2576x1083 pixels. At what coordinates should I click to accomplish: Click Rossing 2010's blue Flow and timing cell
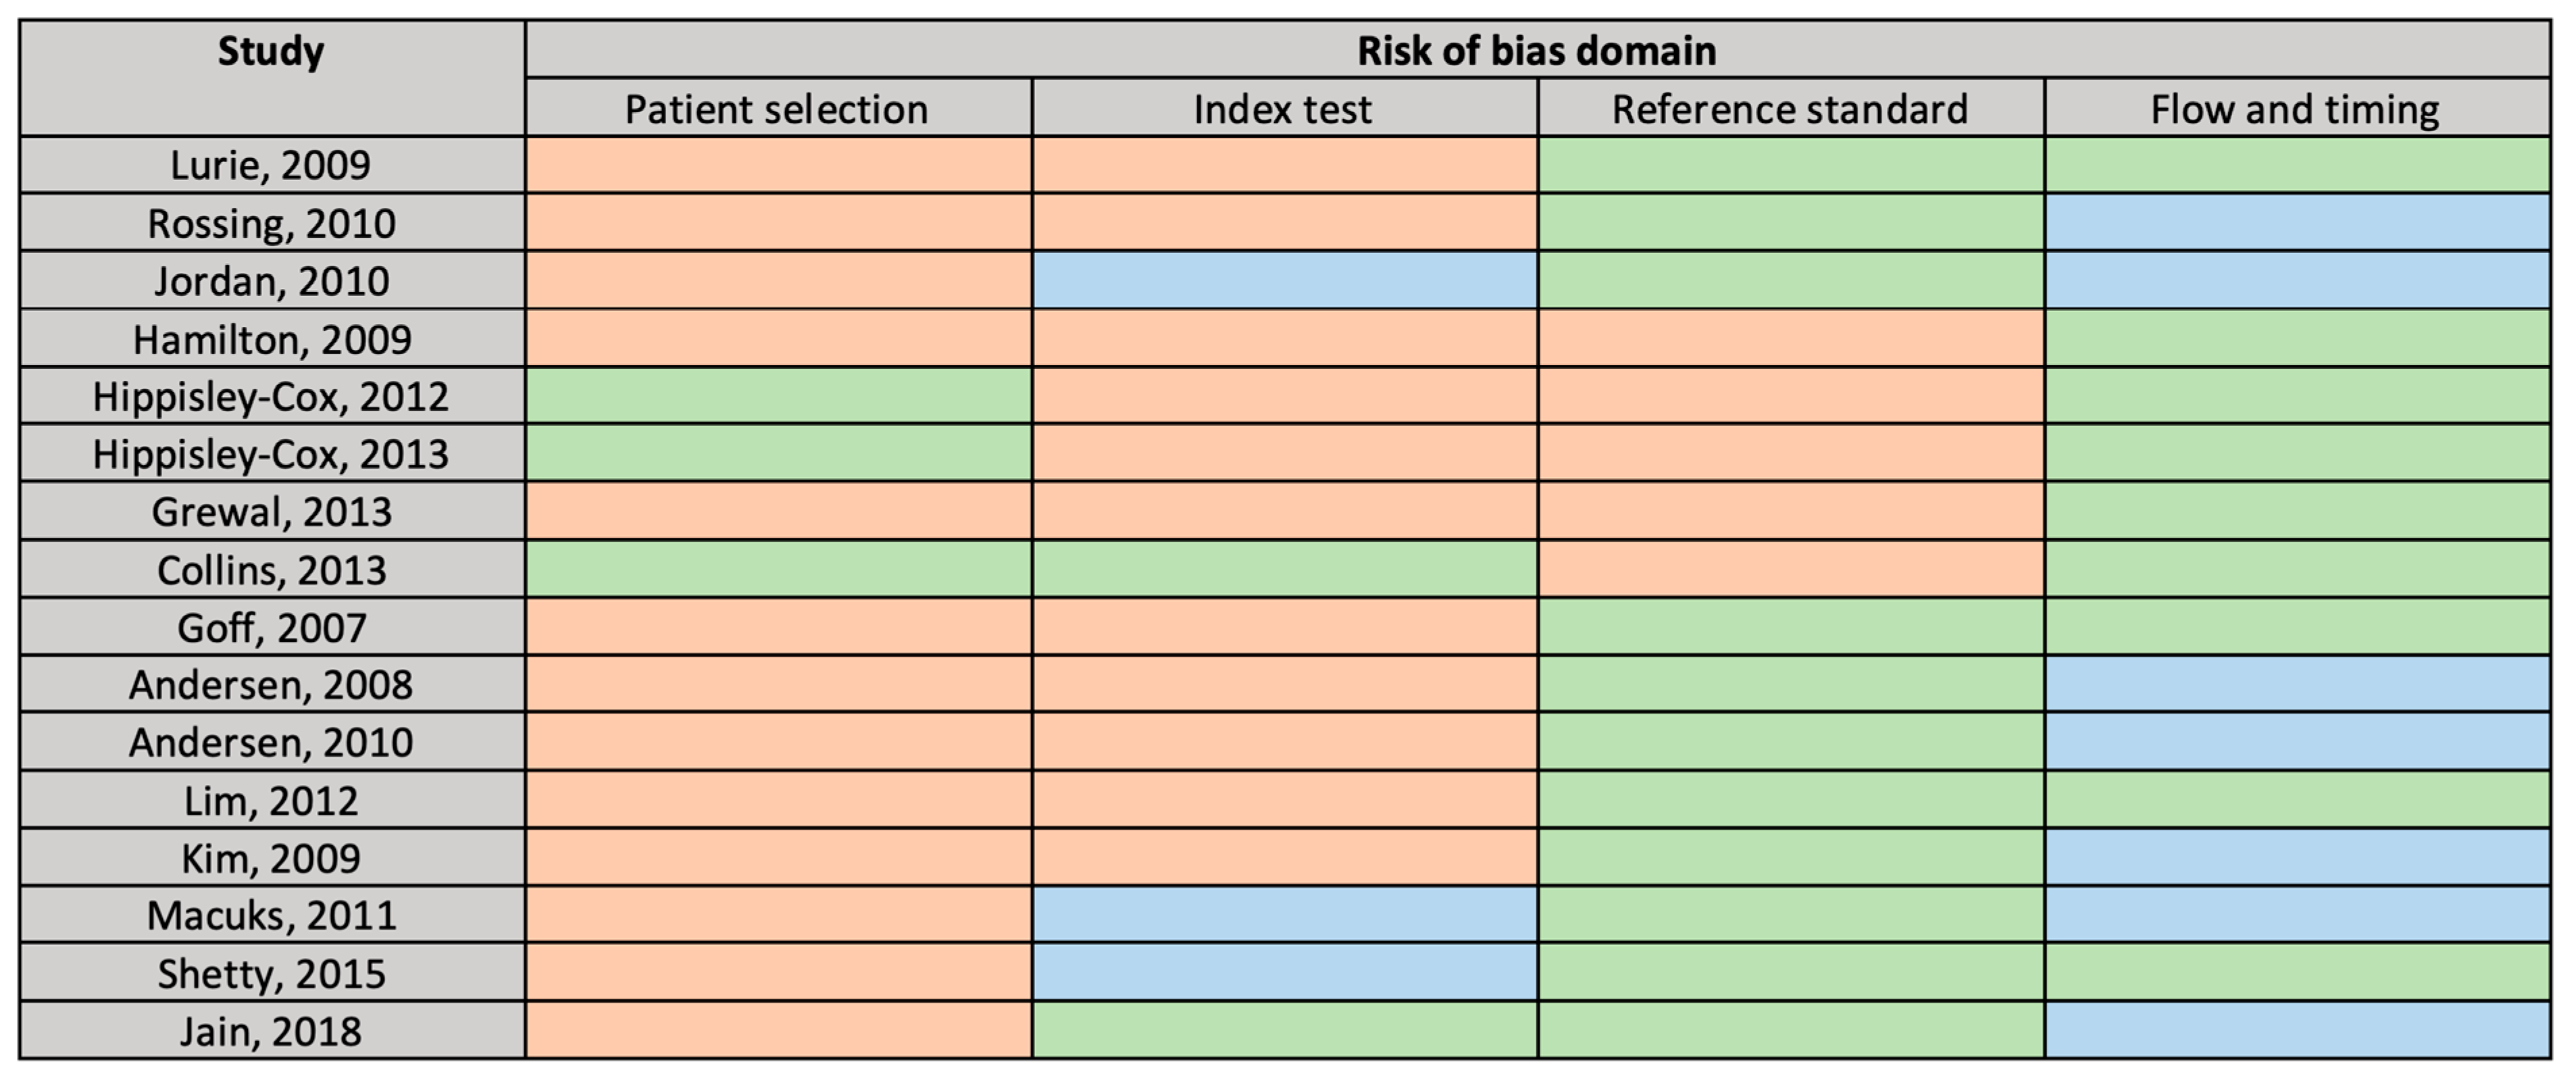[2297, 222]
